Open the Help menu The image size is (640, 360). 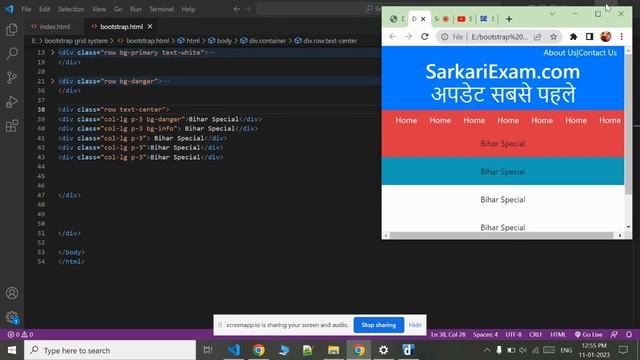(188, 9)
